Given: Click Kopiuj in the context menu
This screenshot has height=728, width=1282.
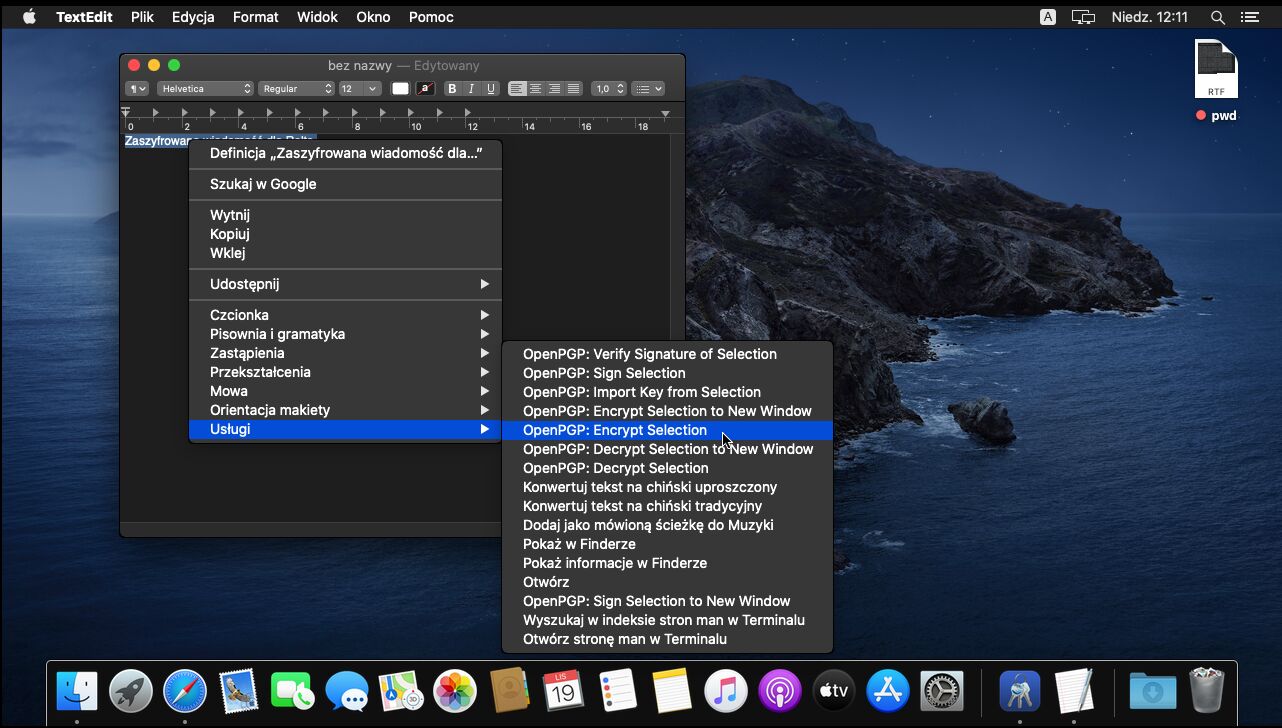Looking at the screenshot, I should pos(229,234).
